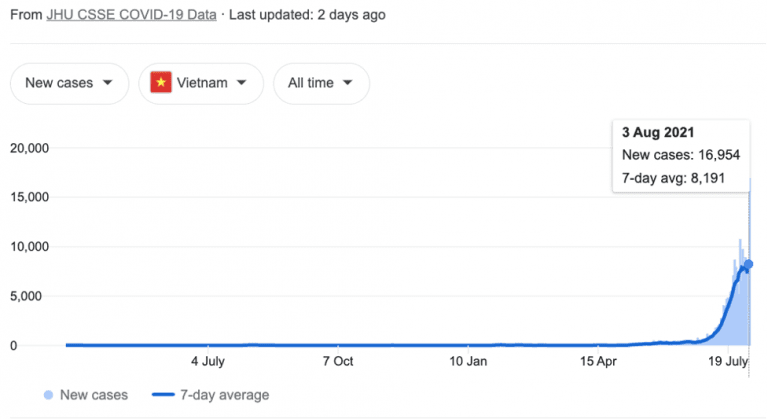Screen dimensions: 768x419
Task: Select the highlighted 7-day average data point
Action: coord(748,265)
